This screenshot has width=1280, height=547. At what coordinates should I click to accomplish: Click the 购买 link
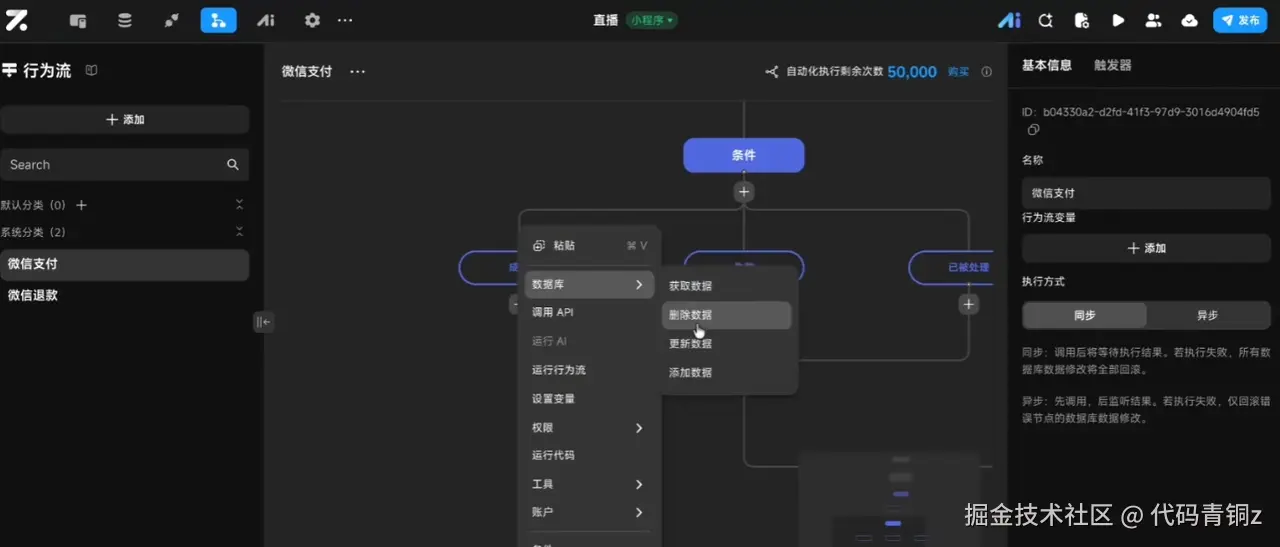pos(958,72)
